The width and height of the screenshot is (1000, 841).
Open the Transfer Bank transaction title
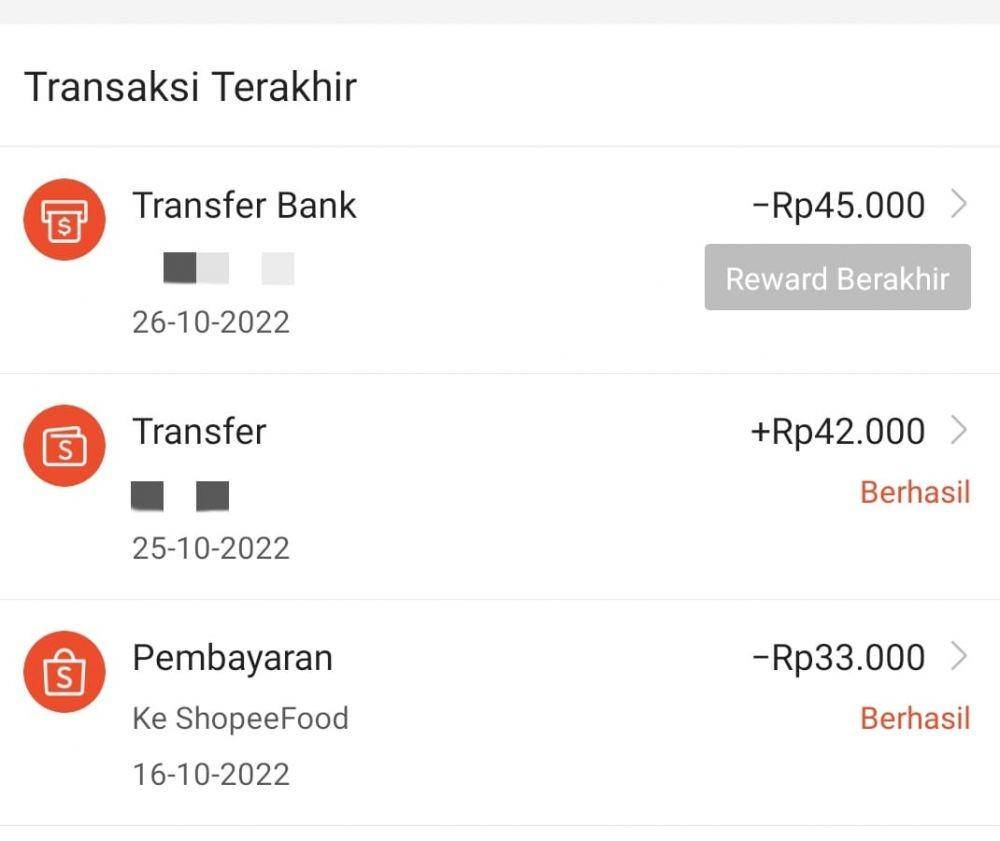pyautogui.click(x=244, y=205)
